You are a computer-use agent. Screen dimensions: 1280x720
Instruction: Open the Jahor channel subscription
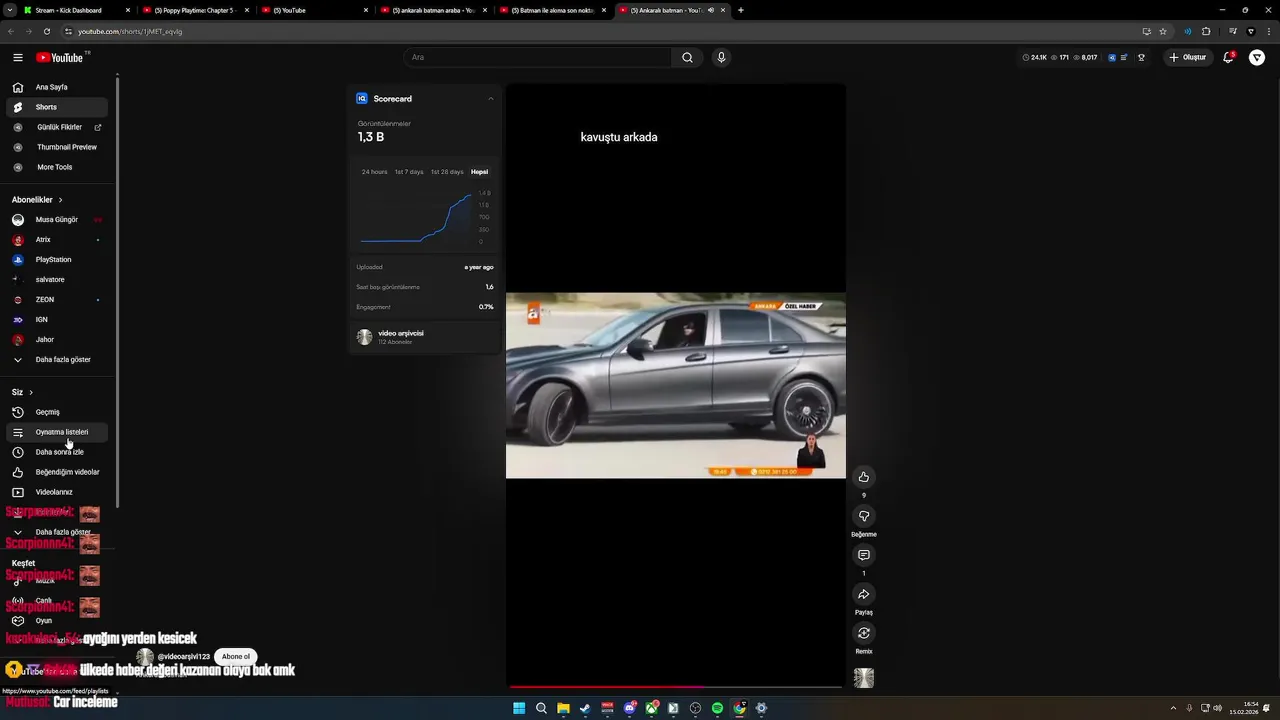57,339
